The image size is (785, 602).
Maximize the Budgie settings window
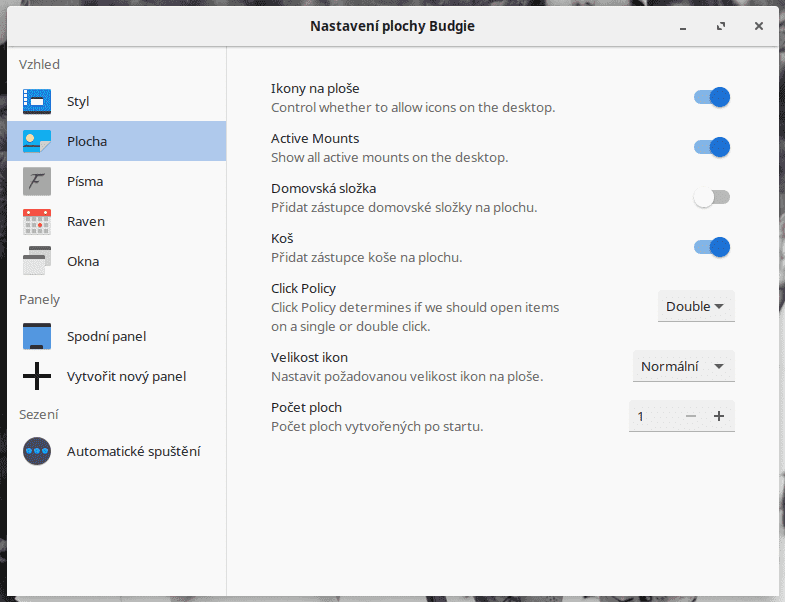pos(720,26)
